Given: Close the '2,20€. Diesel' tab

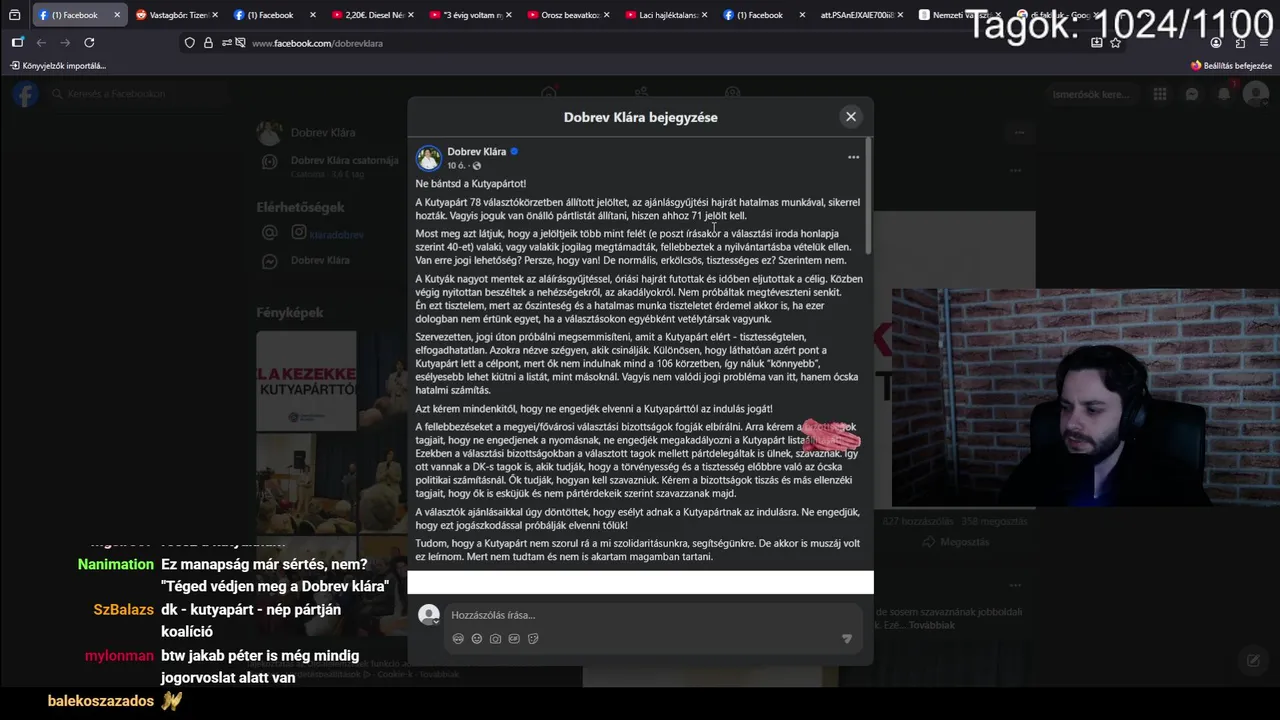Looking at the screenshot, I should [x=411, y=15].
